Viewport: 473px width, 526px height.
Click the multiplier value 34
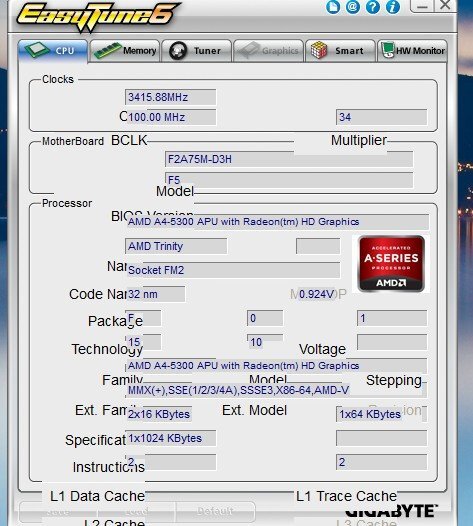click(x=381, y=117)
